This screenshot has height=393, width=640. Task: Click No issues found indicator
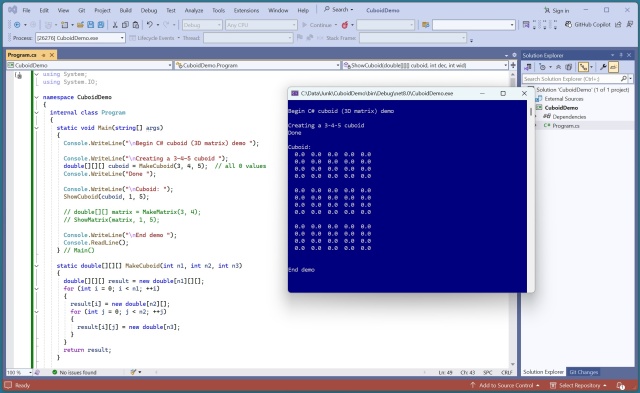74,372
